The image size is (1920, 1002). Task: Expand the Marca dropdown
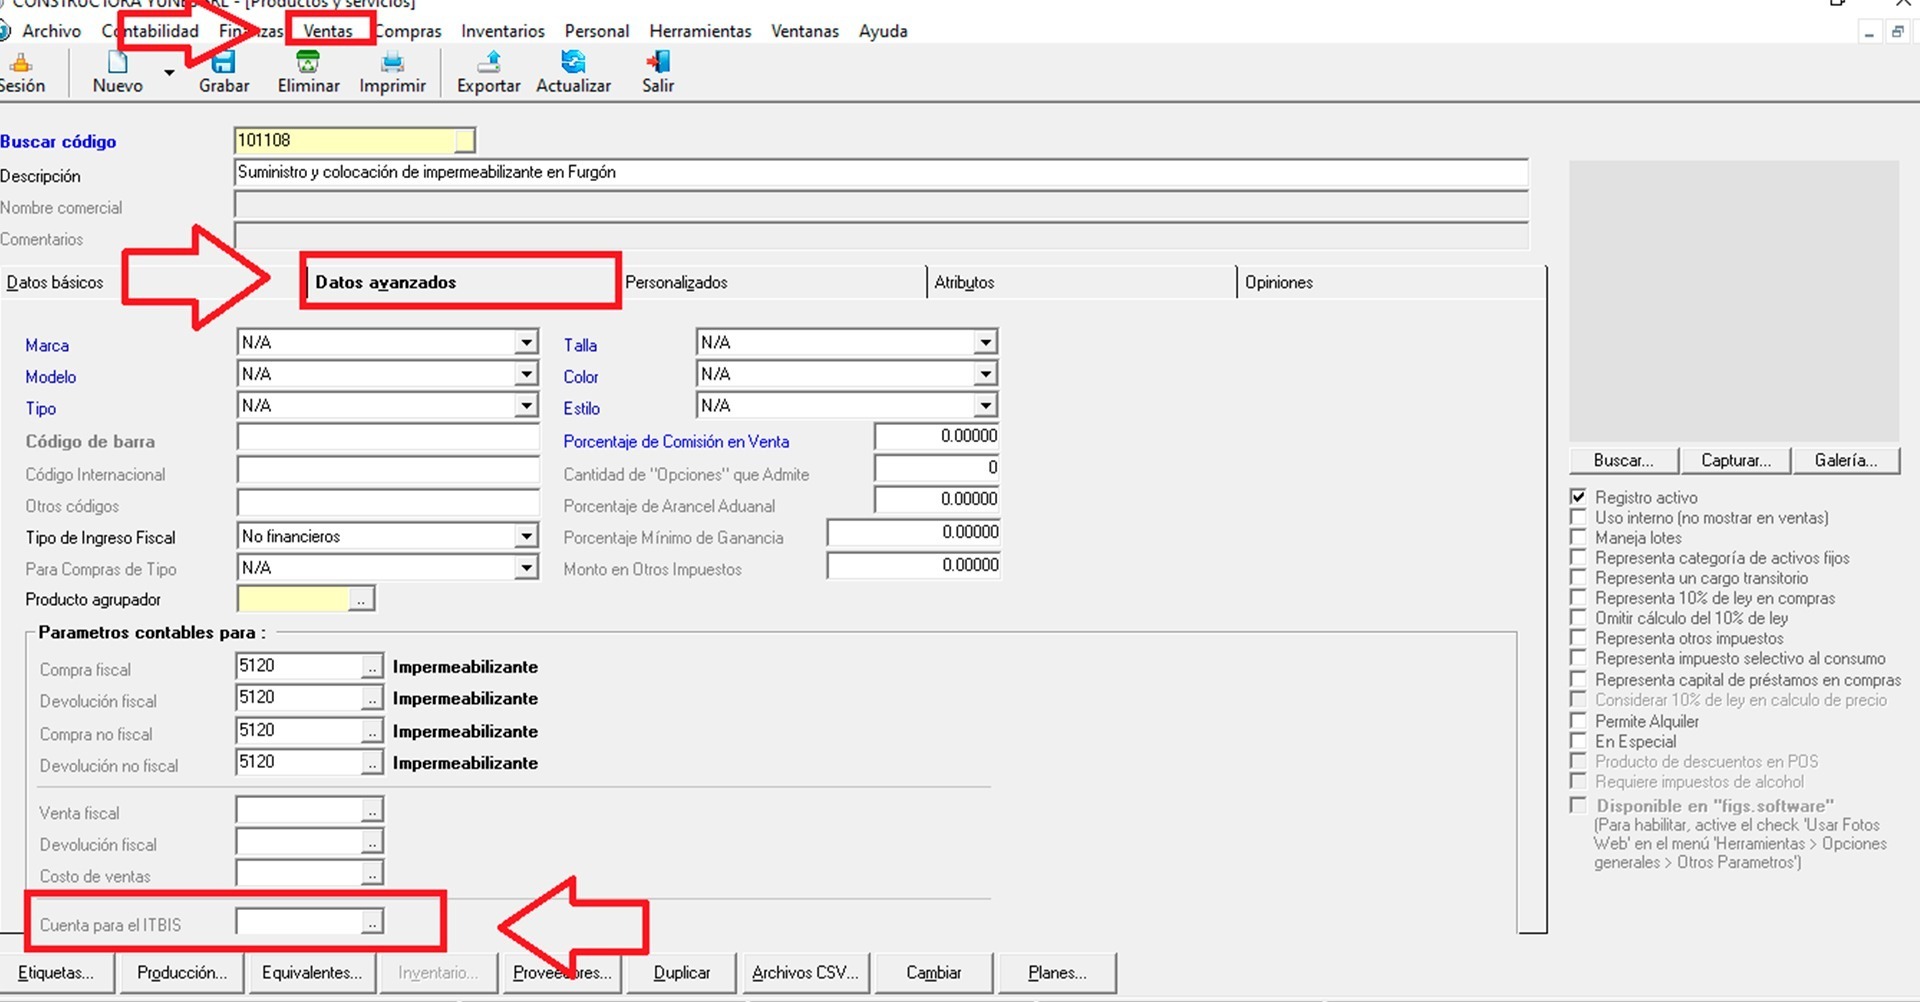pyautogui.click(x=526, y=343)
